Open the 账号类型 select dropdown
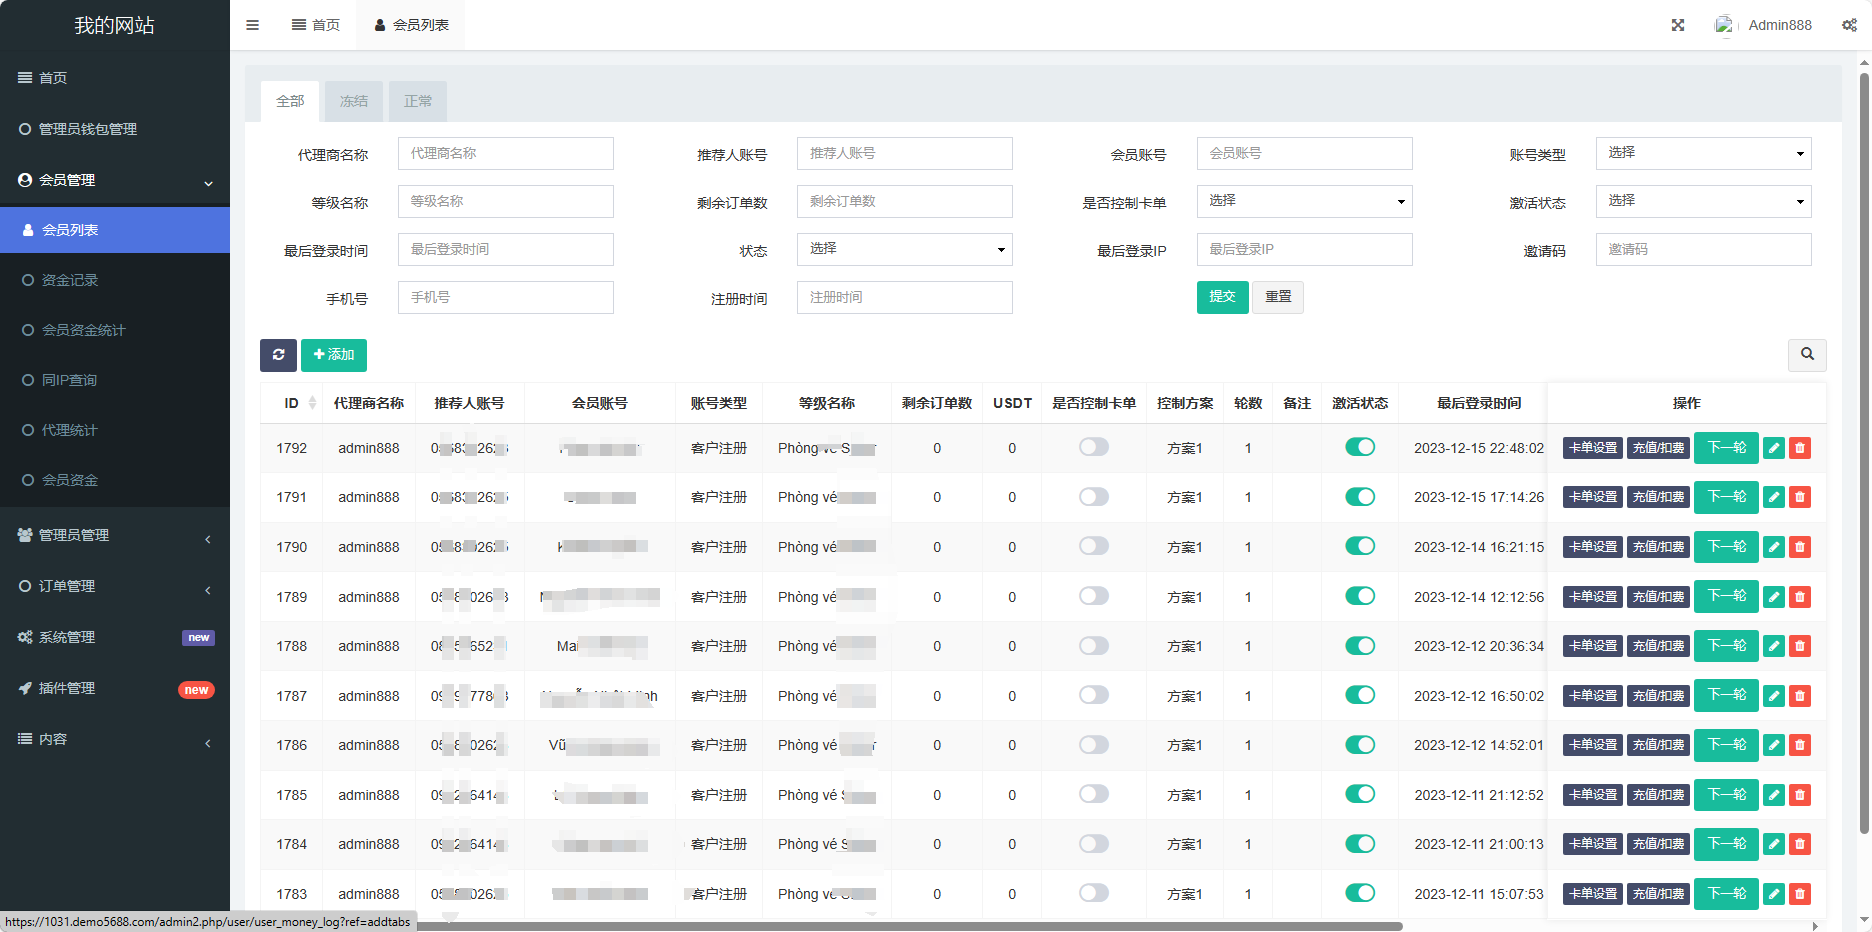This screenshot has height=932, width=1872. [x=1703, y=153]
